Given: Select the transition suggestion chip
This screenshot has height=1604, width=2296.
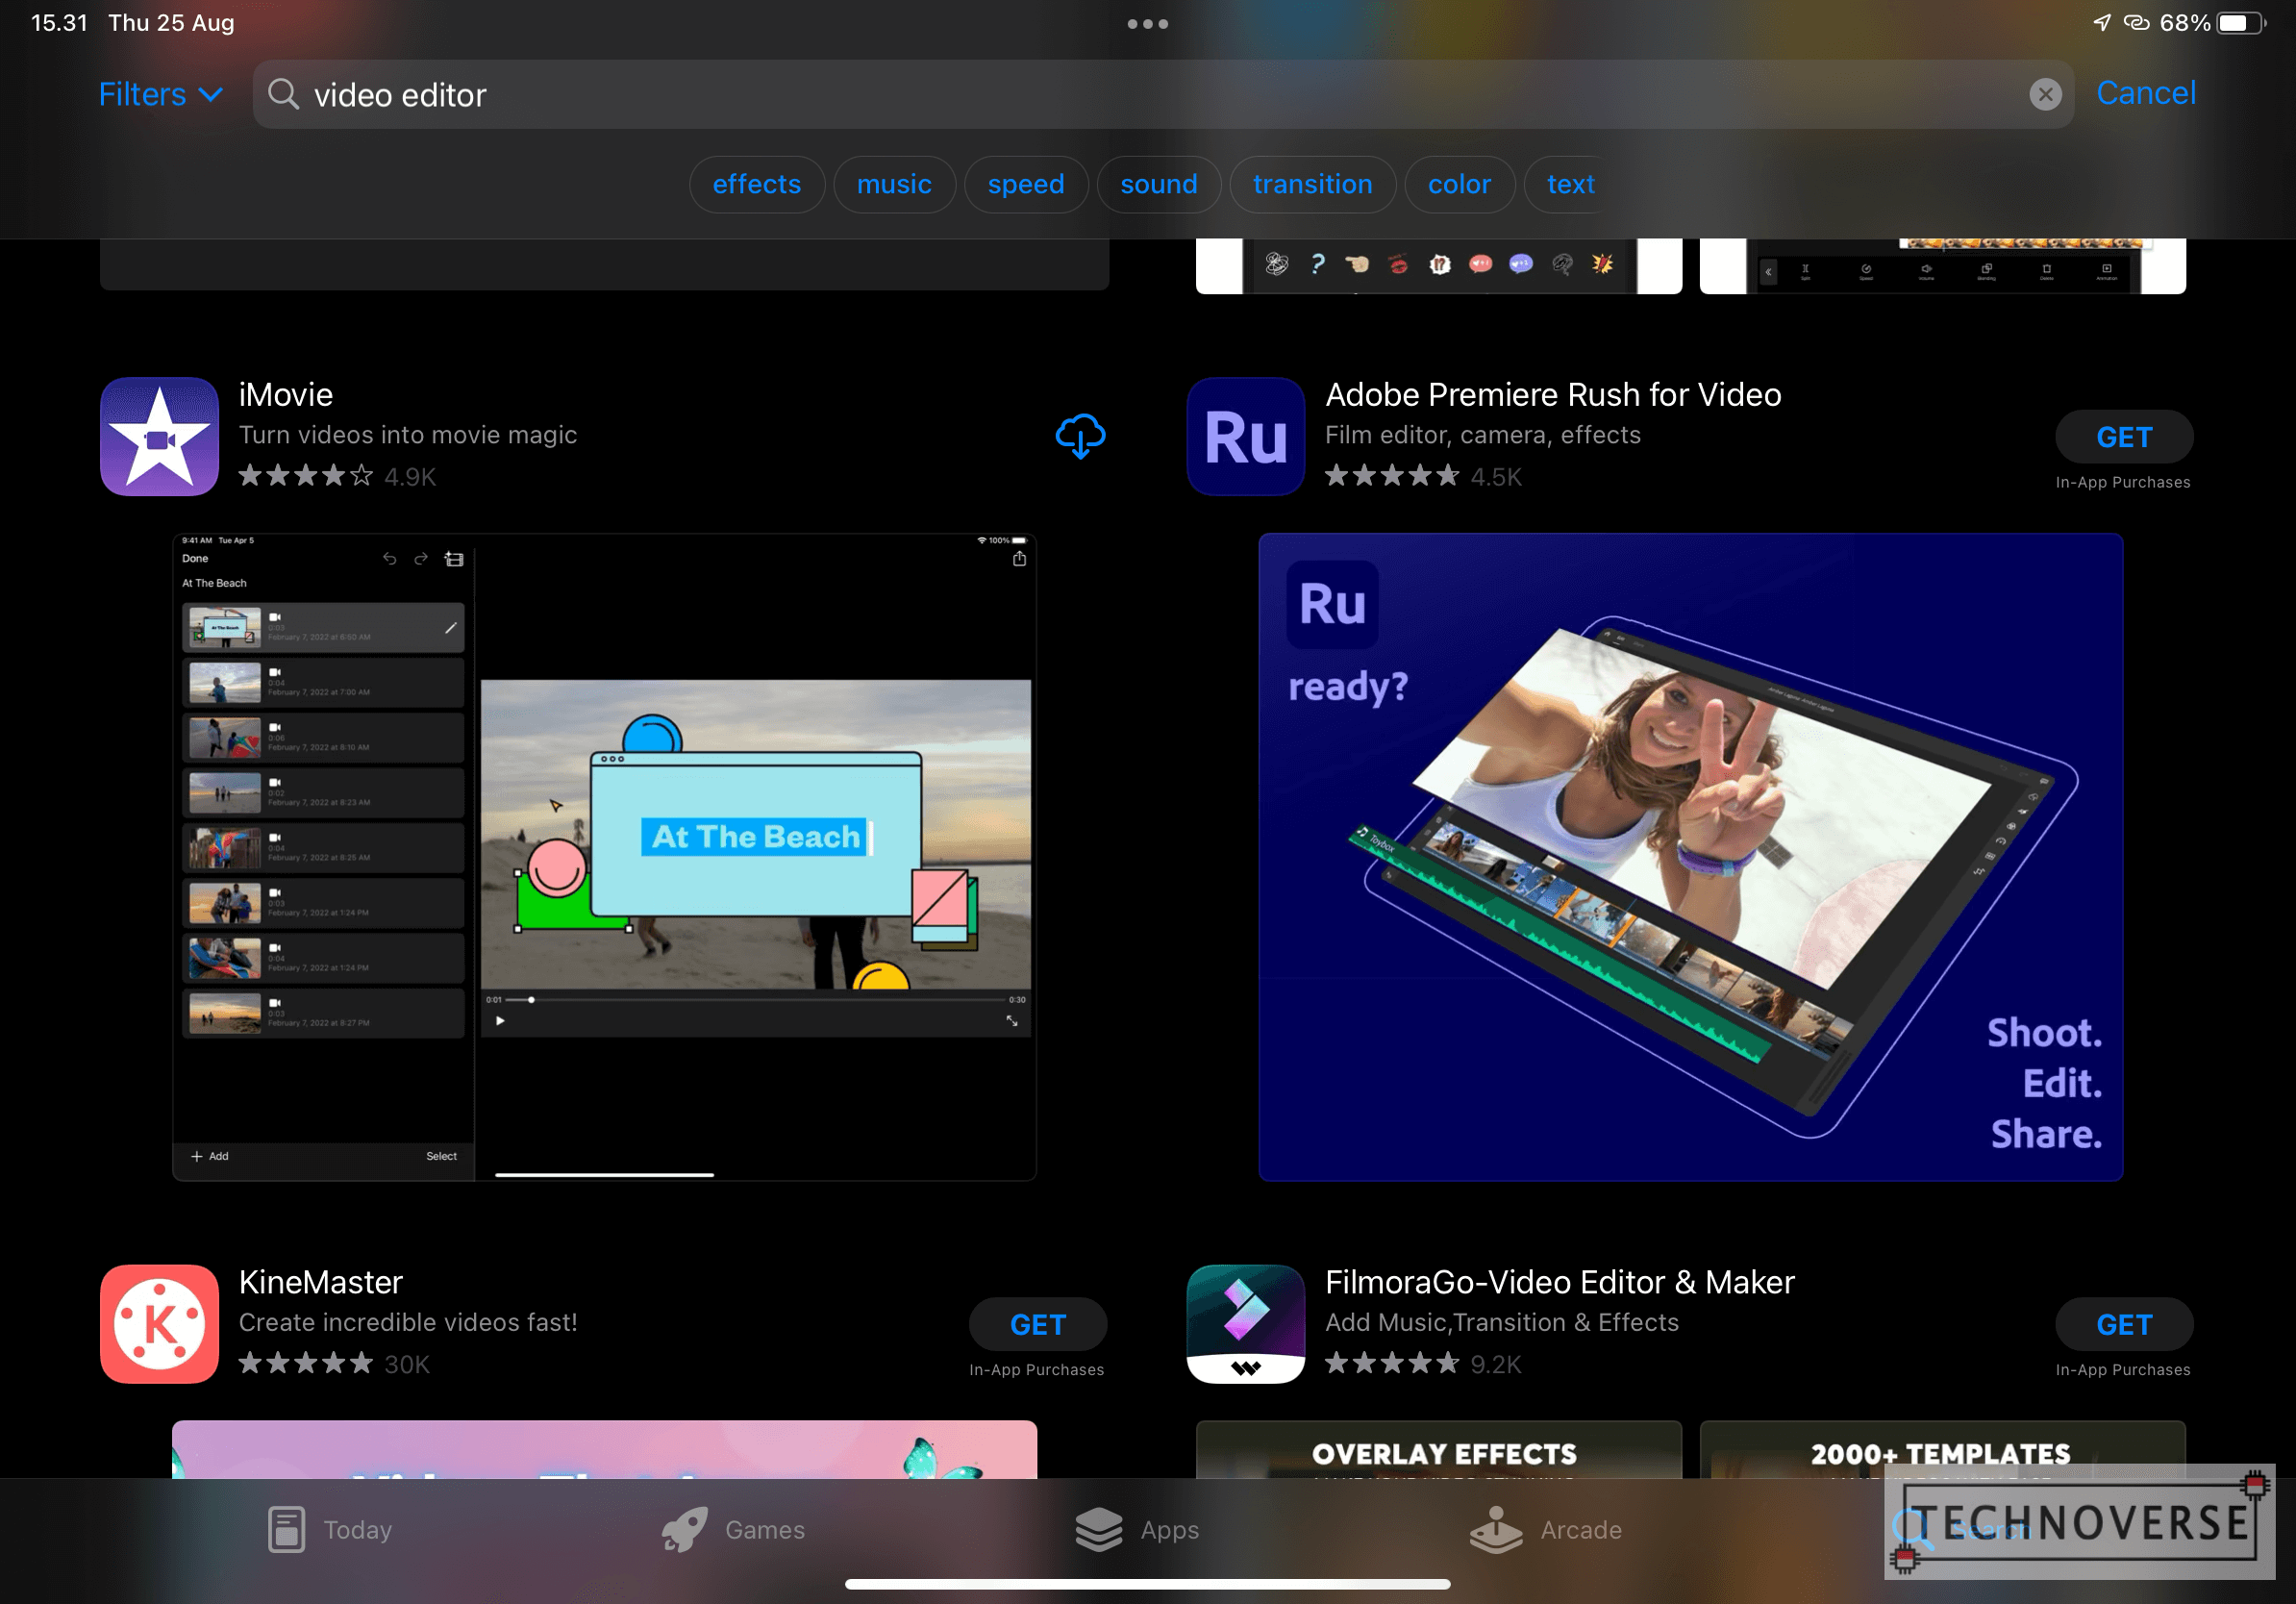Looking at the screenshot, I should [1313, 184].
